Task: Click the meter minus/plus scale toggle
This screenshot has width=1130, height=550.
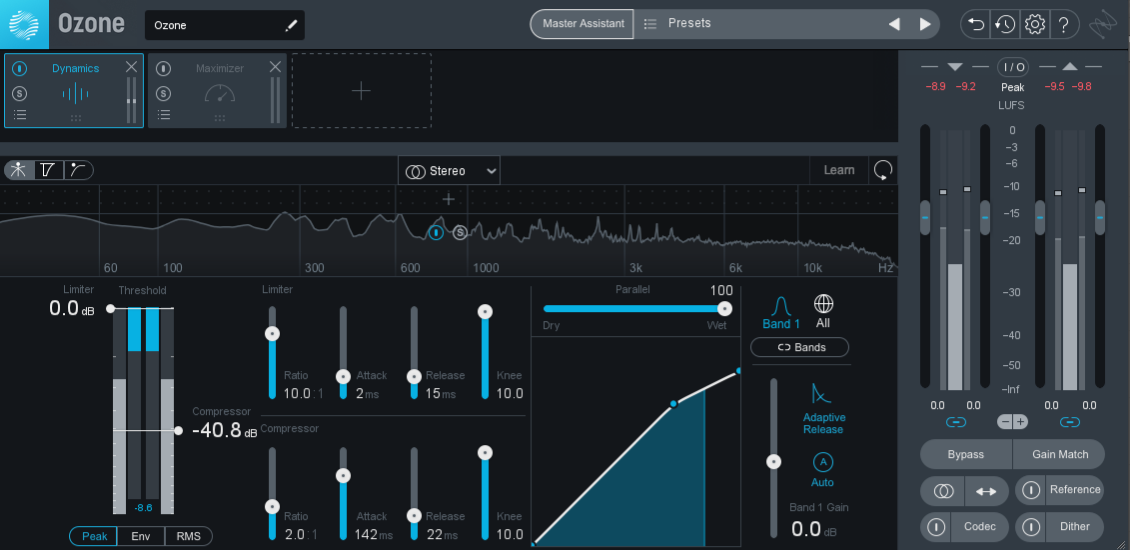Action: (1013, 422)
